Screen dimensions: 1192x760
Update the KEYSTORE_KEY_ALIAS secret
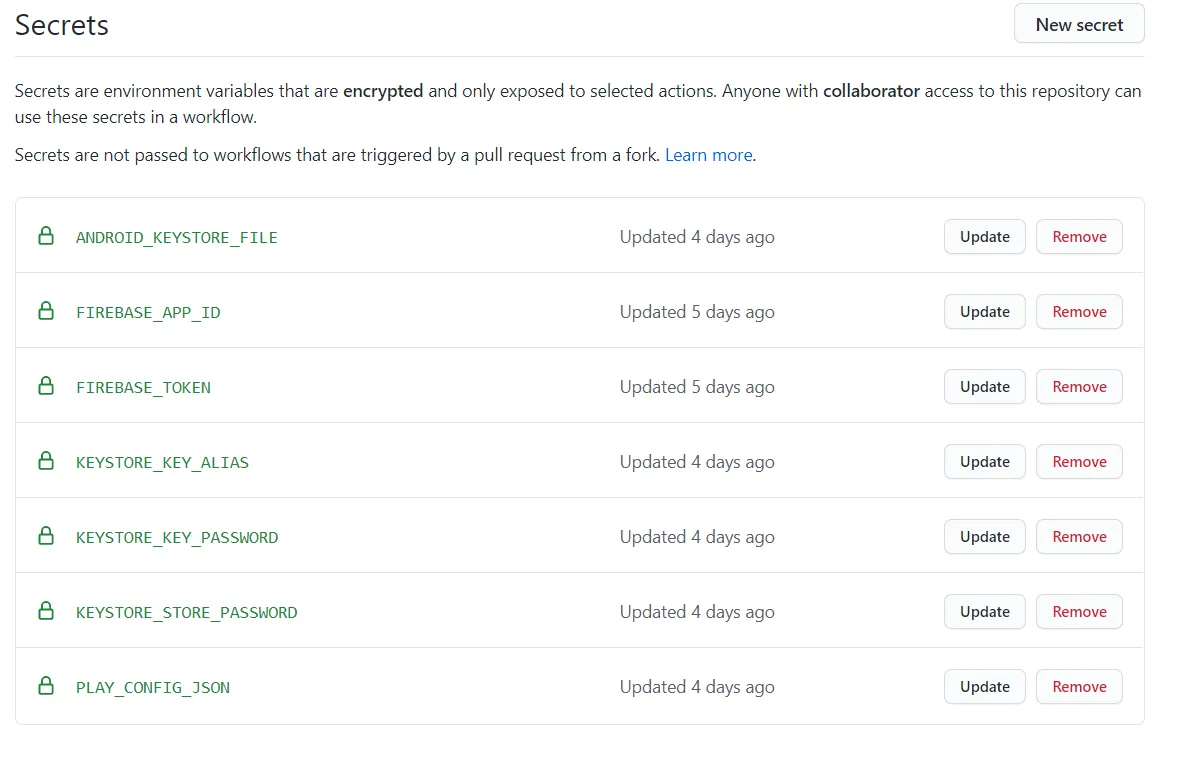984,462
